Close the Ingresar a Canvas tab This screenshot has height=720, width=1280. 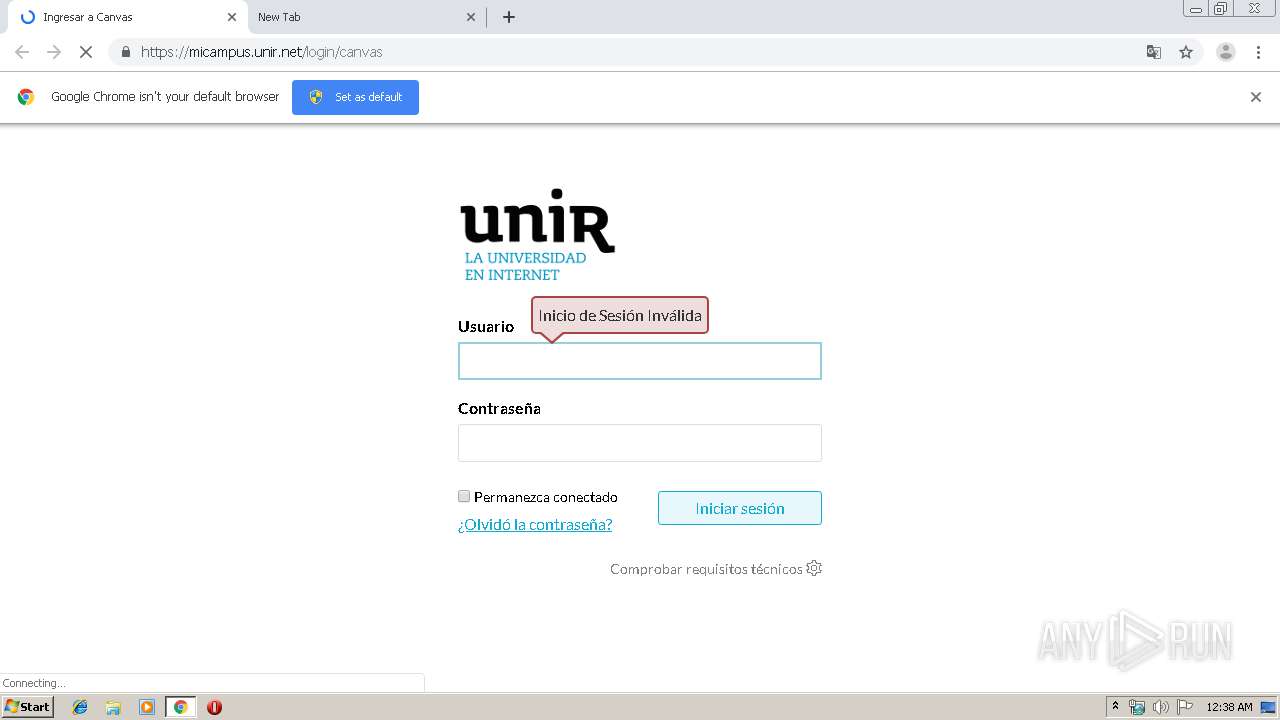[232, 17]
